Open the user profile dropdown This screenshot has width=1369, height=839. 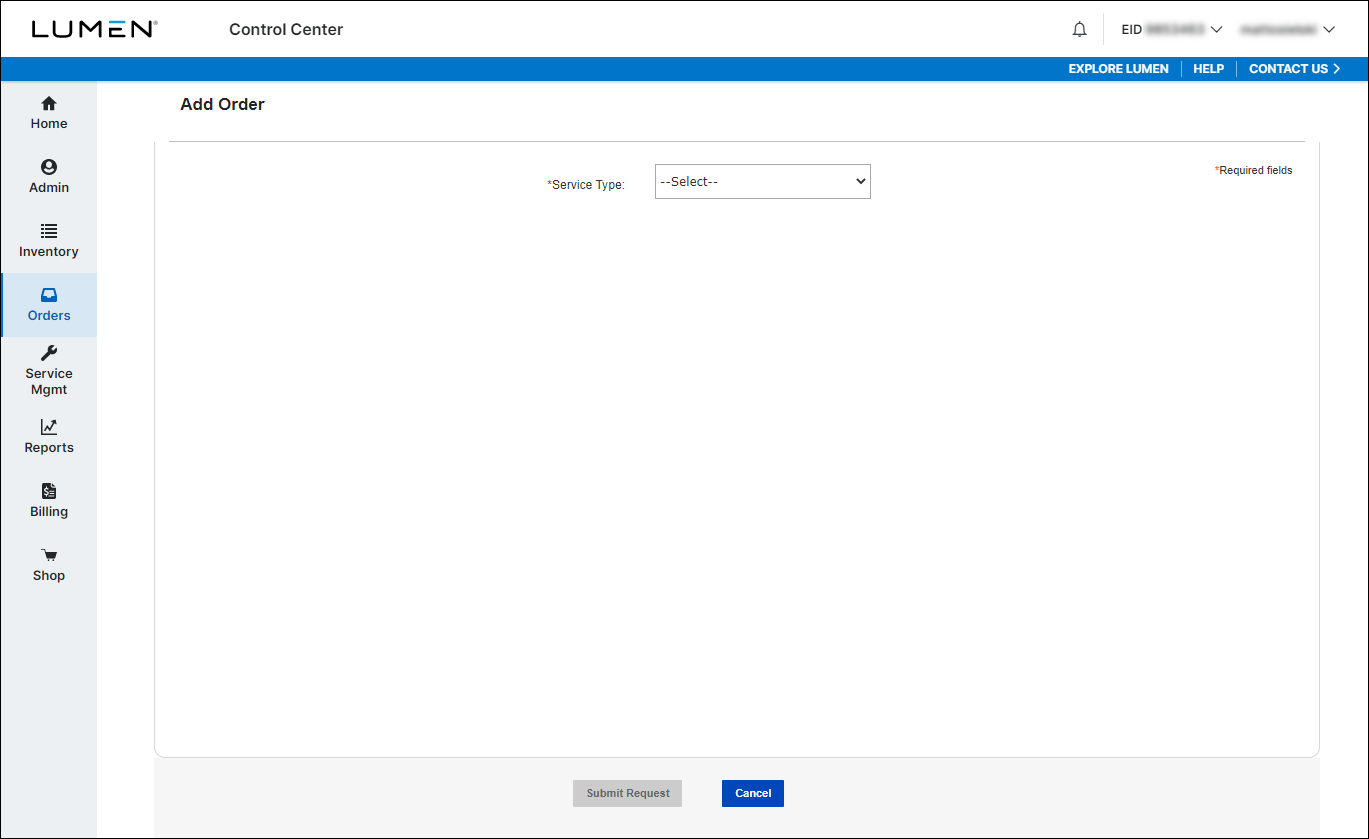point(1288,30)
